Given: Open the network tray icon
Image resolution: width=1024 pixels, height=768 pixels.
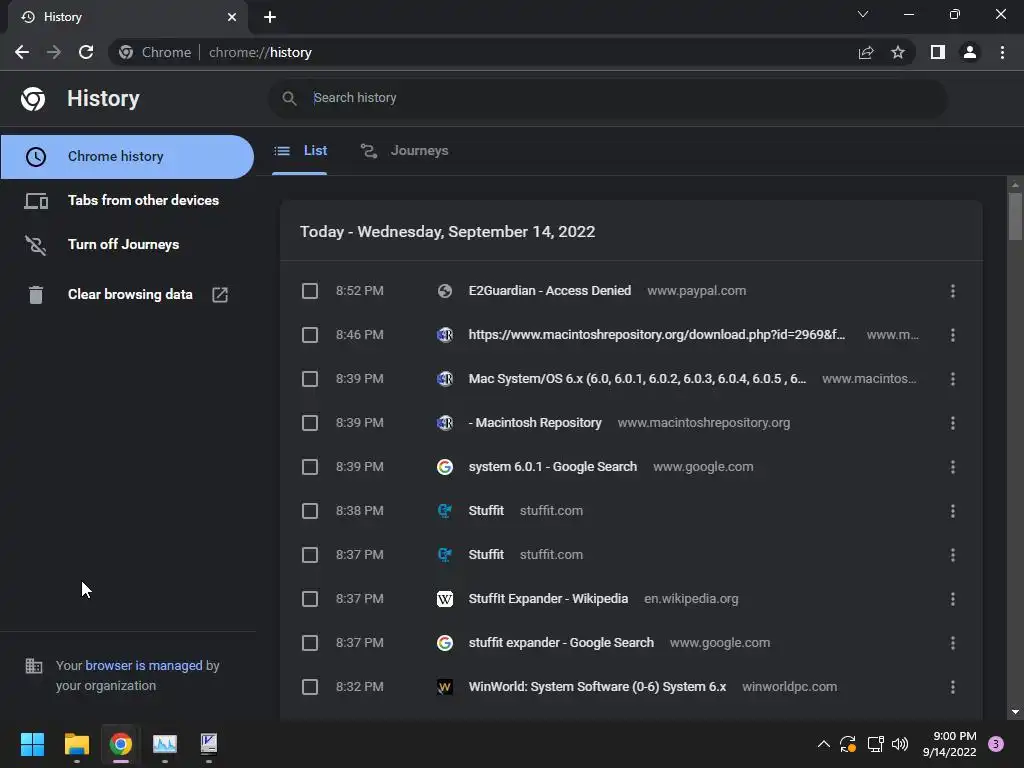Looking at the screenshot, I should point(875,744).
